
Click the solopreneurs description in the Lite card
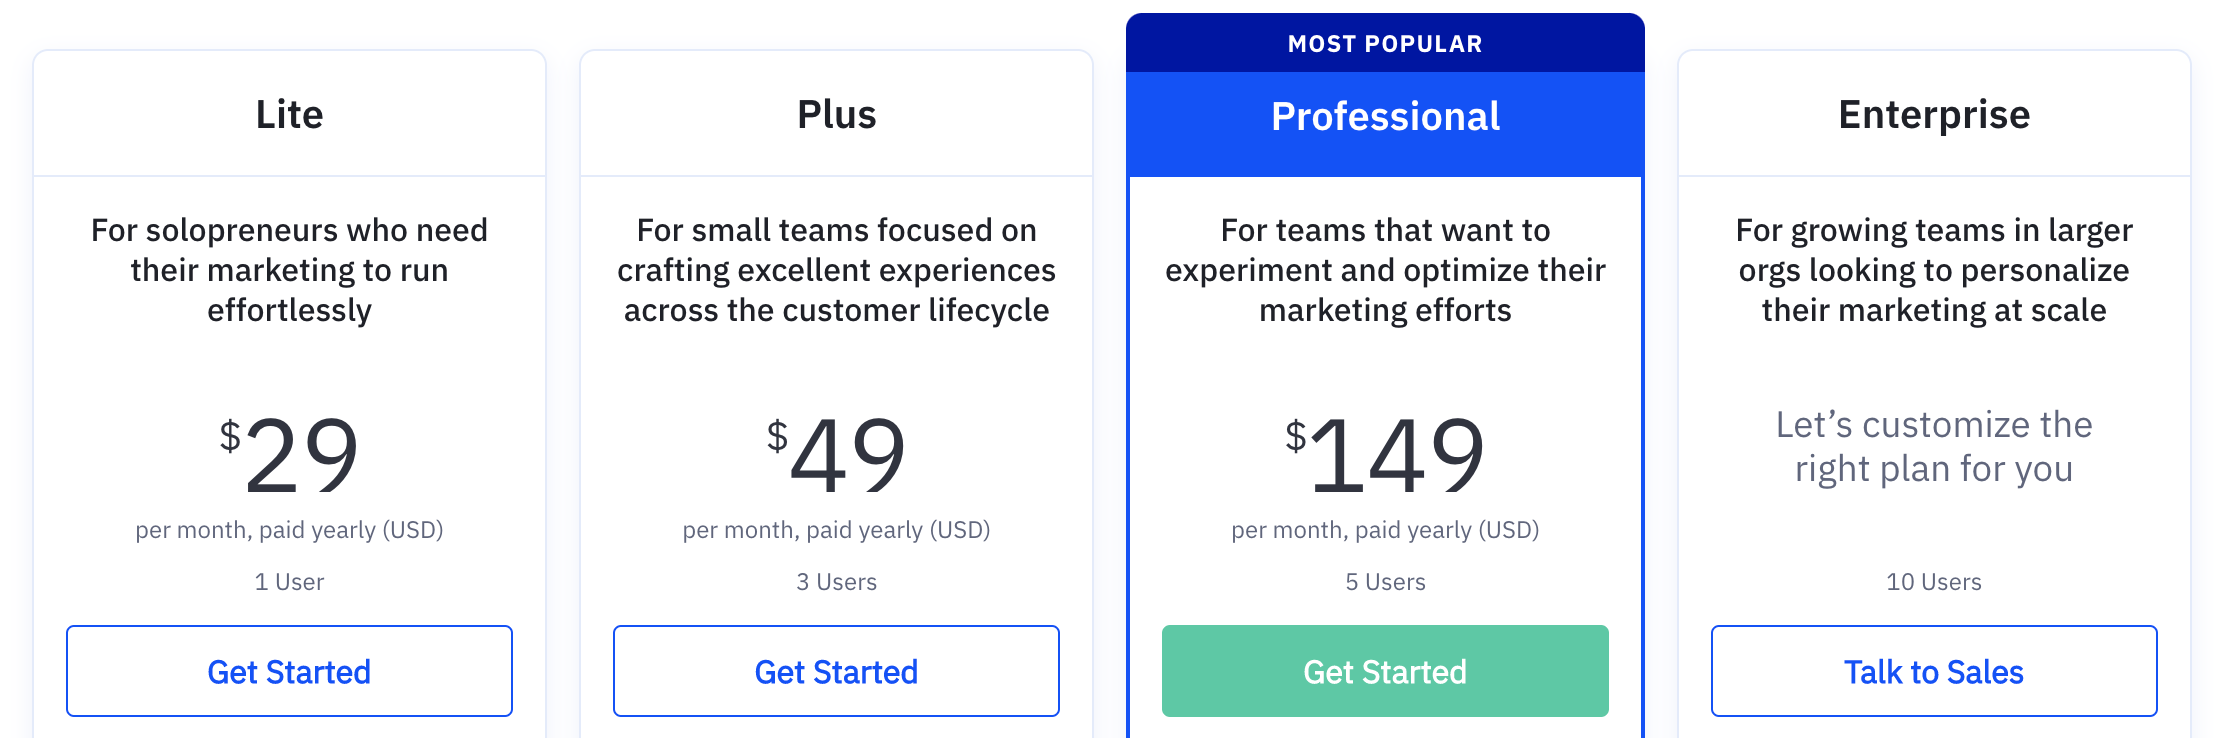tap(289, 270)
